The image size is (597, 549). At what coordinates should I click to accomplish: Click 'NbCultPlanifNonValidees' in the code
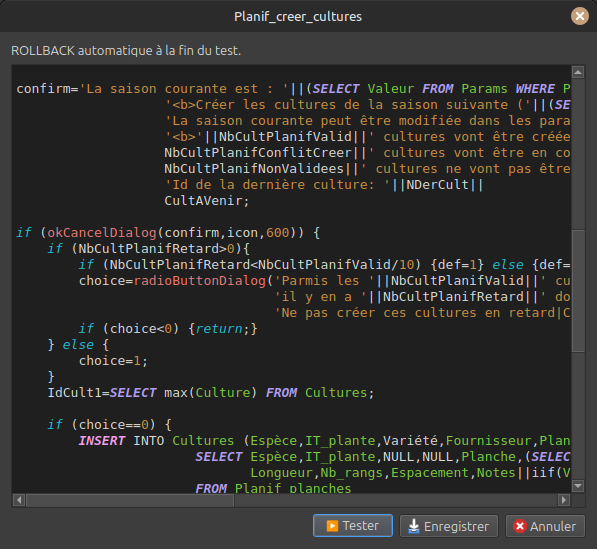coord(254,169)
